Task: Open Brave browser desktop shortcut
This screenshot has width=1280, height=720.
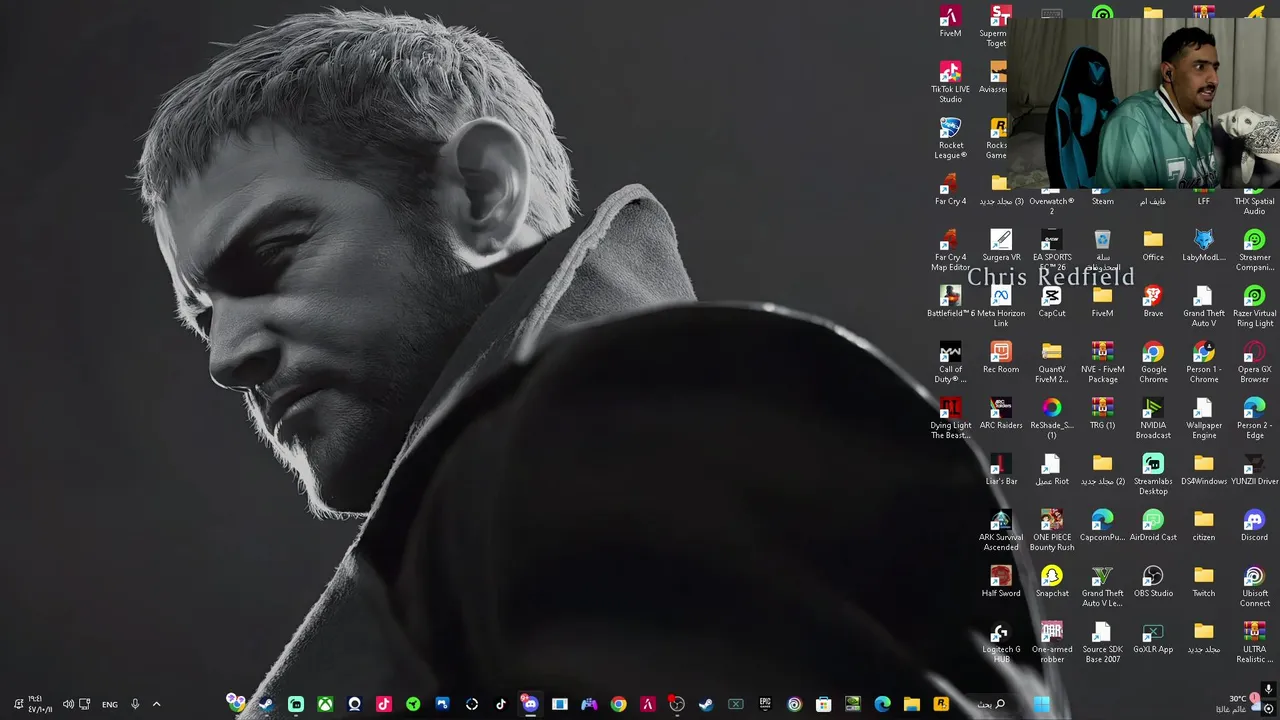Action: (1153, 301)
